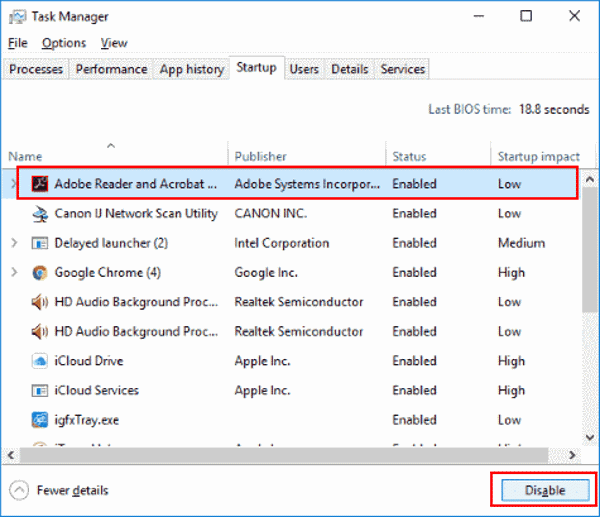
Task: Click the iCloud Drive icon
Action: click(39, 361)
